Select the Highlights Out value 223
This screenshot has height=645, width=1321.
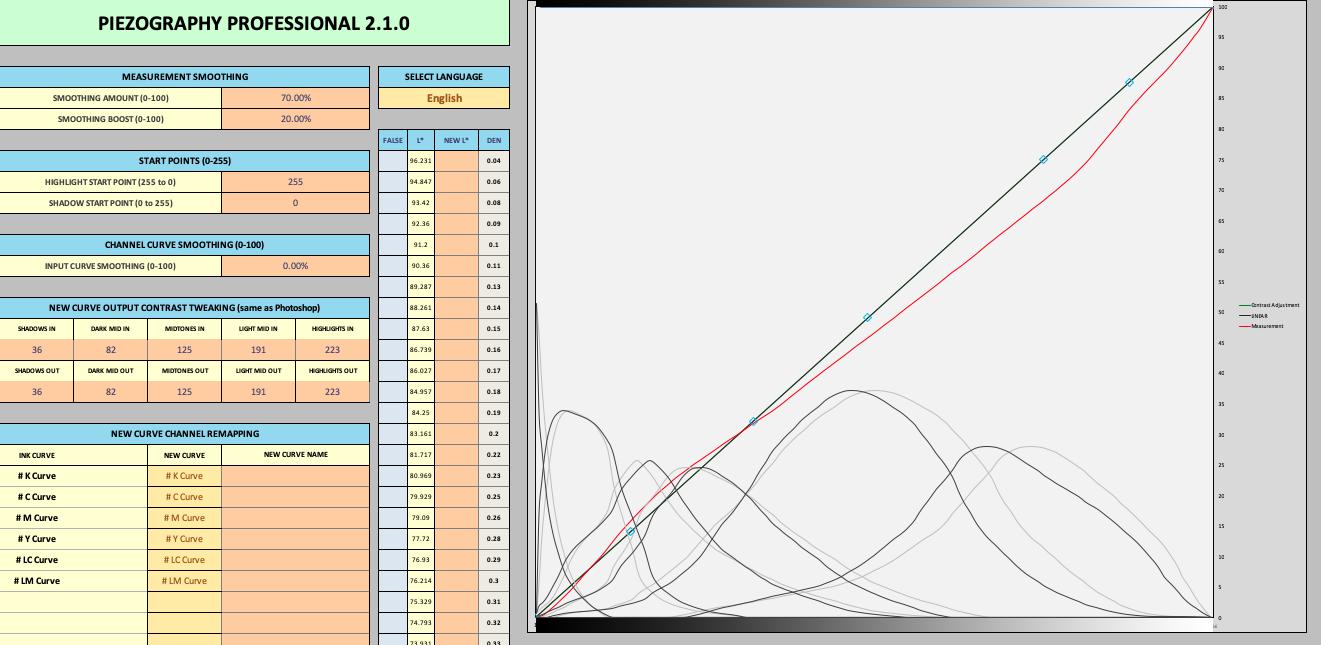tap(332, 392)
